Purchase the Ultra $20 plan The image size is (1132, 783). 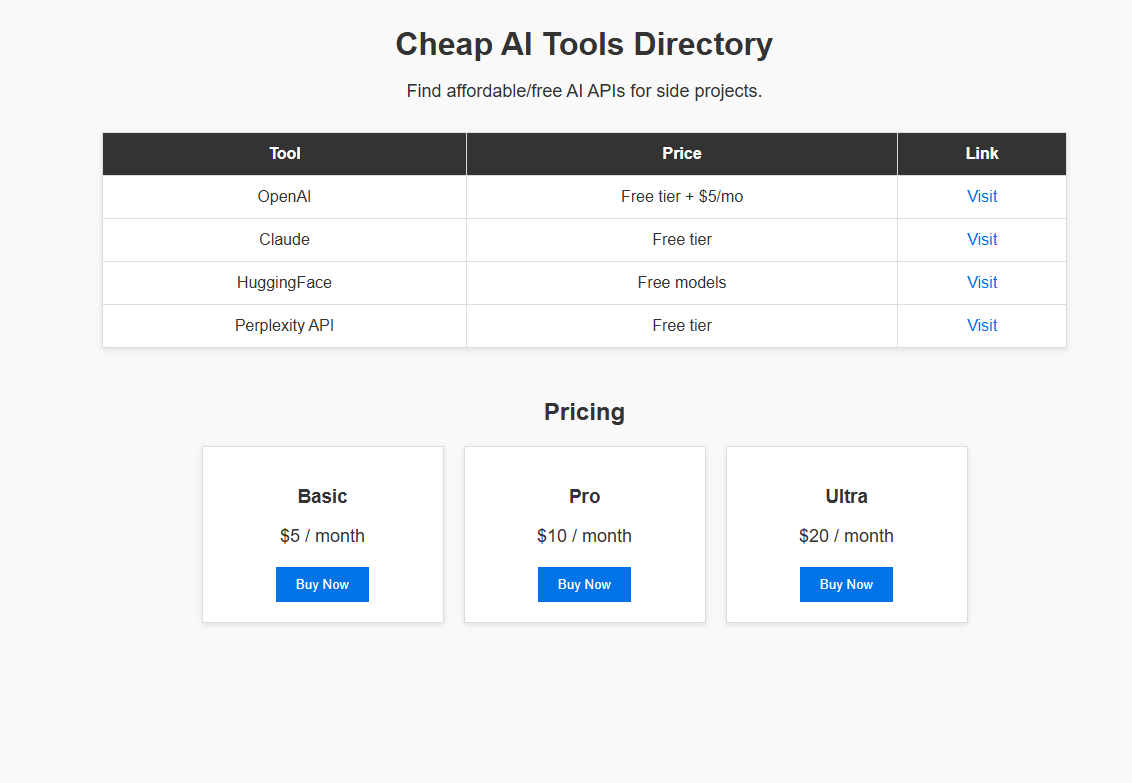click(846, 585)
